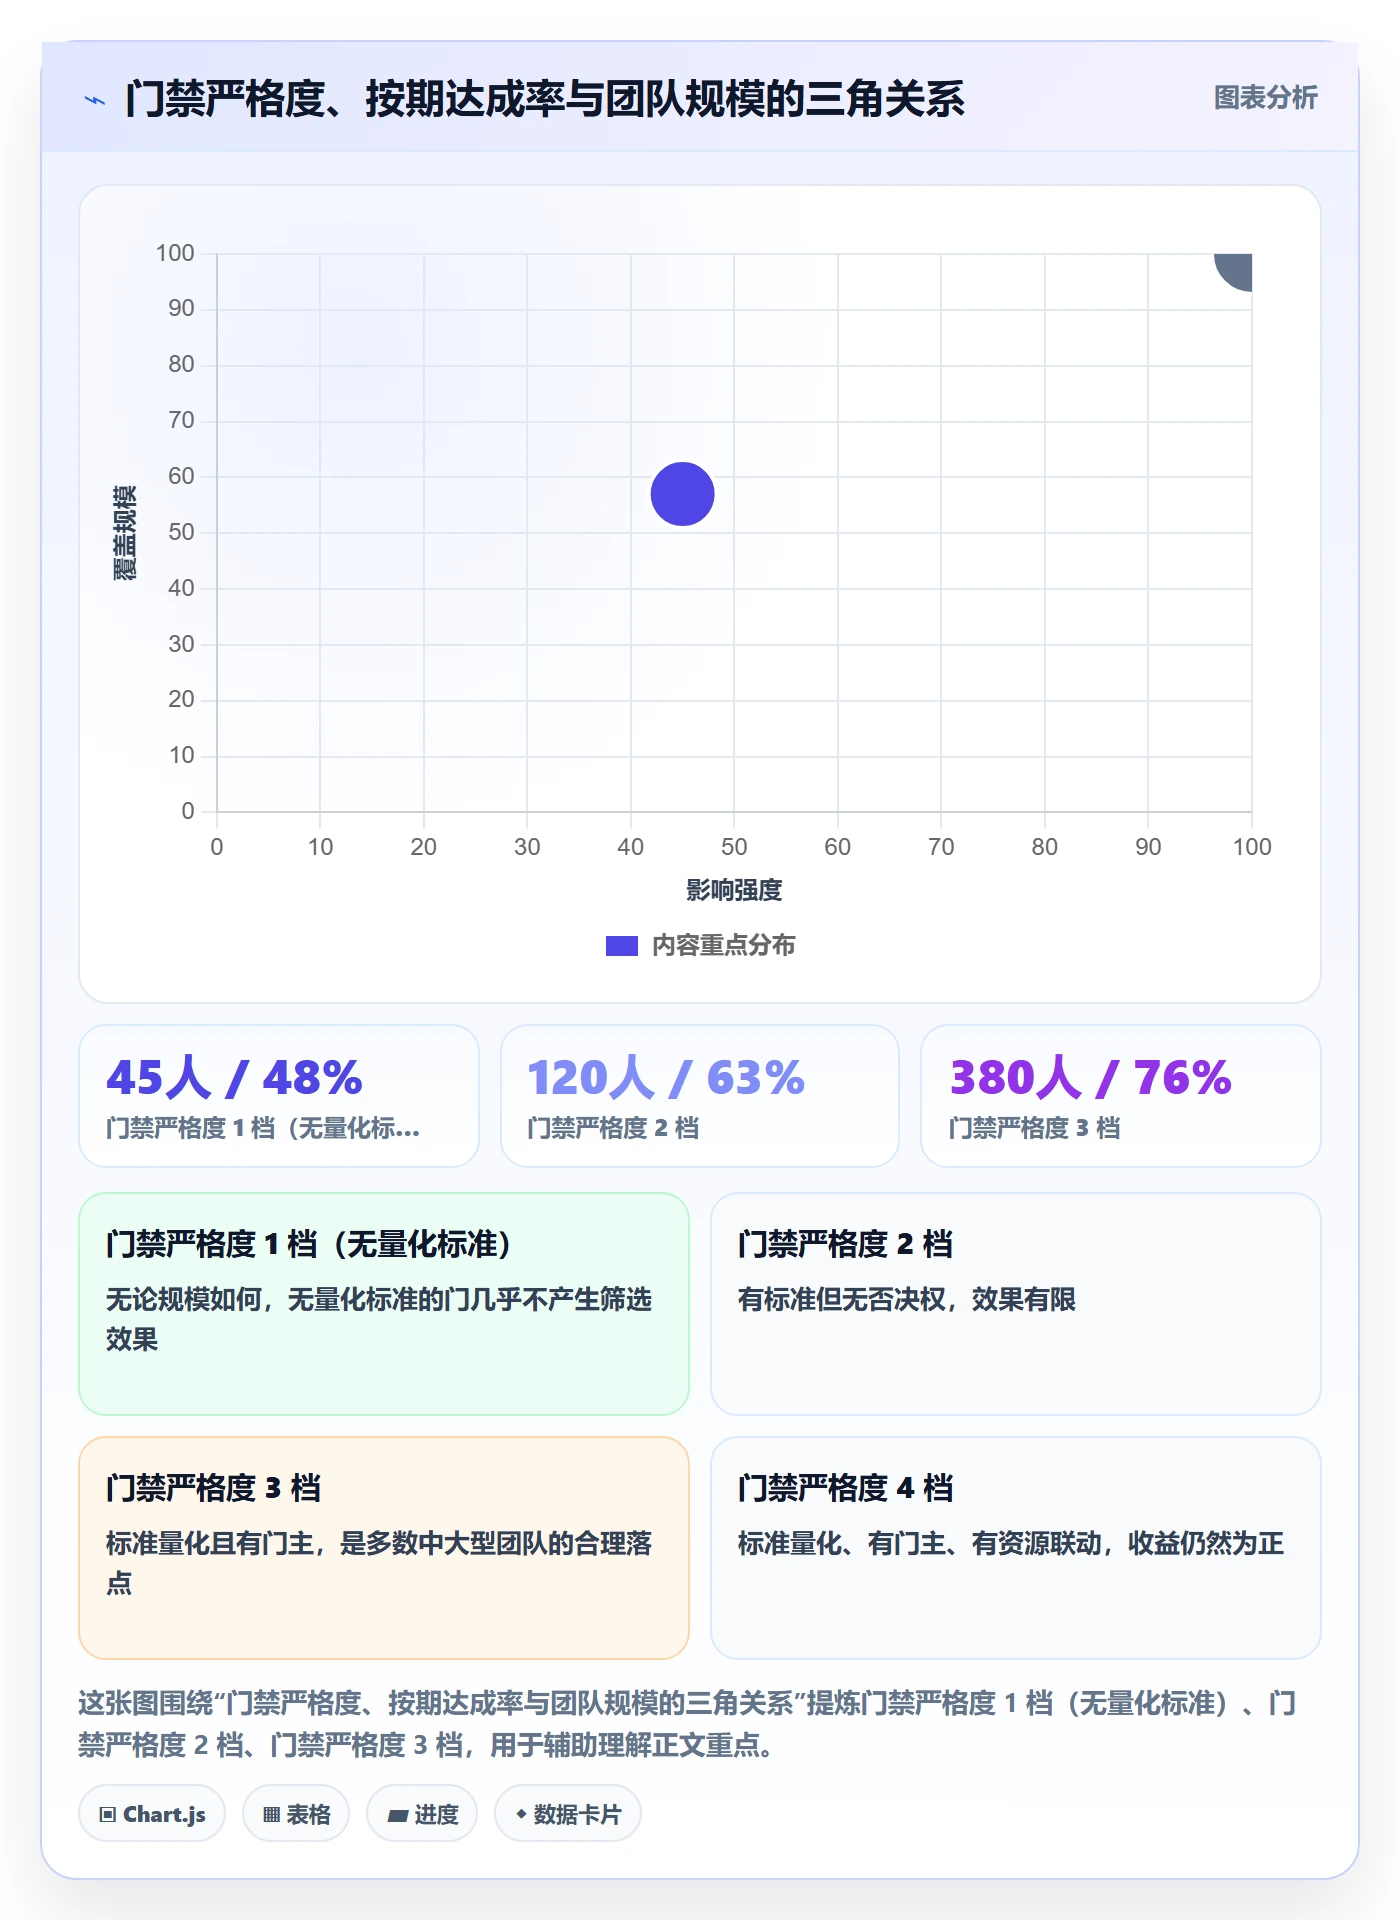
Task: Click the 表格 tag chip
Action: [296, 1814]
